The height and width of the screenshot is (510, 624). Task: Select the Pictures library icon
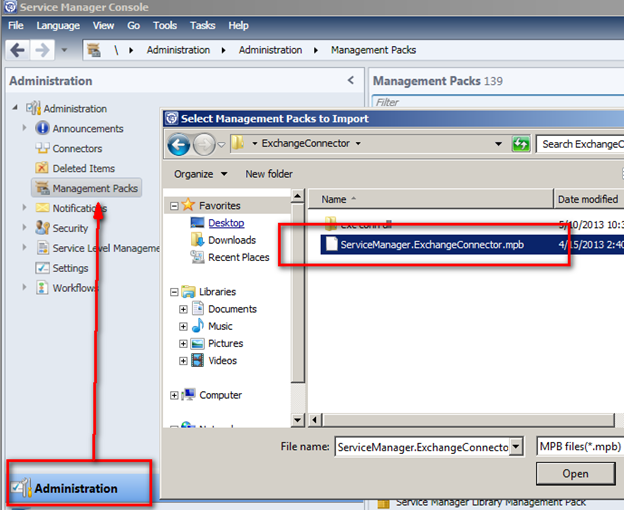tap(198, 343)
